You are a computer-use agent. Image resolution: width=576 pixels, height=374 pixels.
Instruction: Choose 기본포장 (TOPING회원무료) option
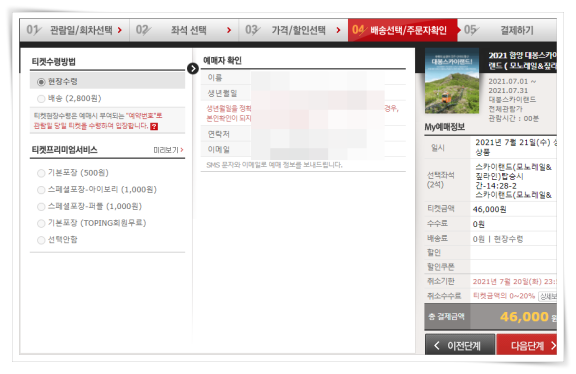(x=41, y=223)
